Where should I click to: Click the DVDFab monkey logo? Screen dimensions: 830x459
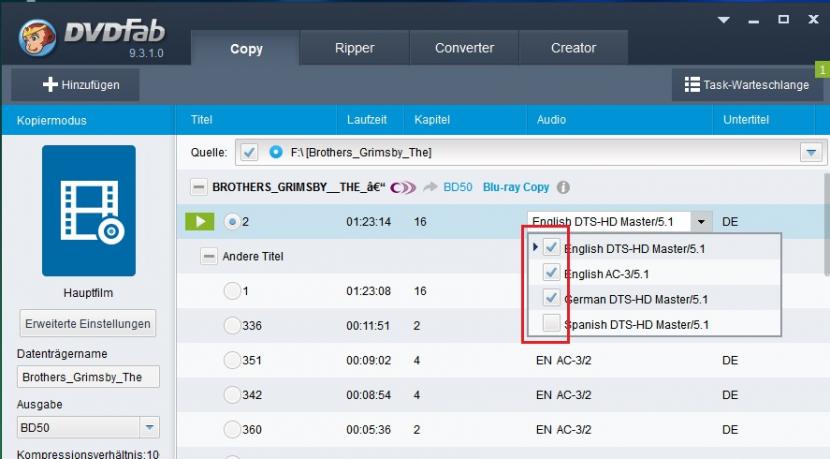pyautogui.click(x=37, y=39)
